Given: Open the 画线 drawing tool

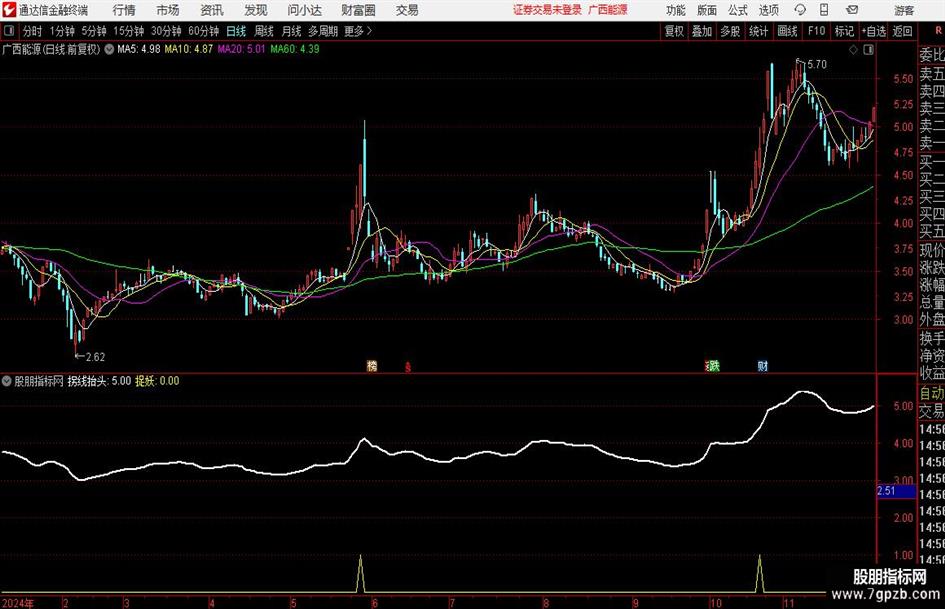Looking at the screenshot, I should click(x=787, y=31).
